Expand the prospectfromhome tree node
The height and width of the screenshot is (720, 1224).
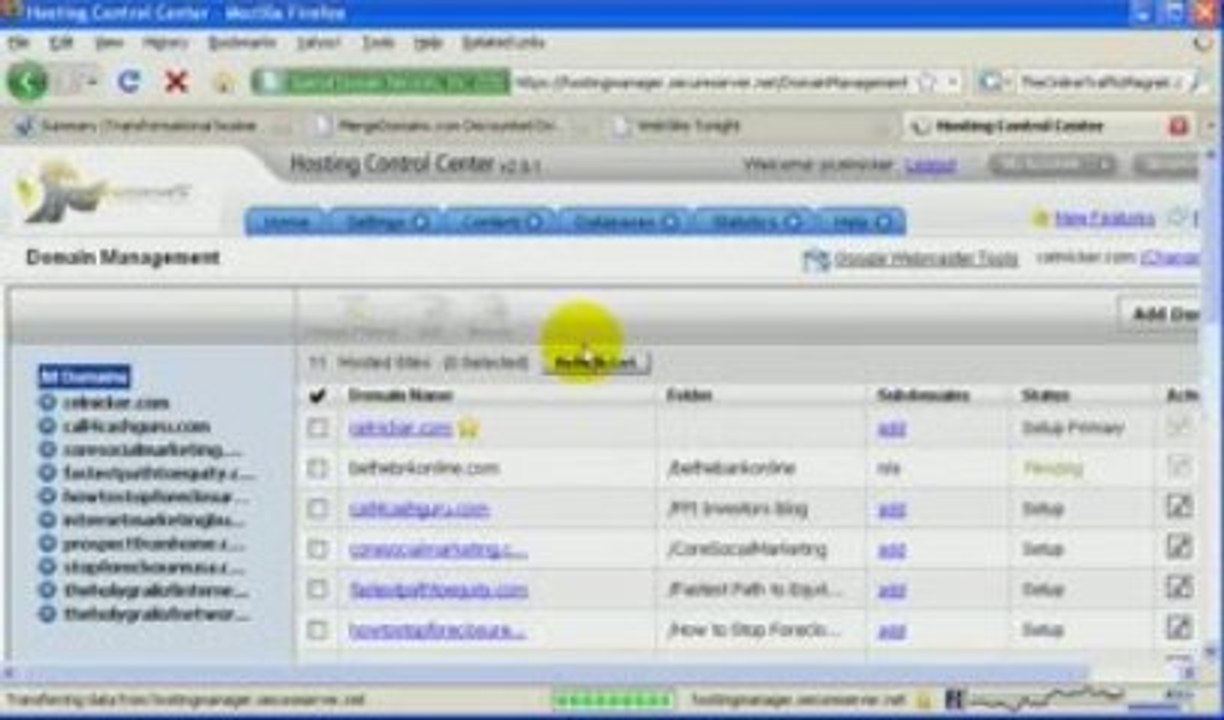(x=47, y=543)
